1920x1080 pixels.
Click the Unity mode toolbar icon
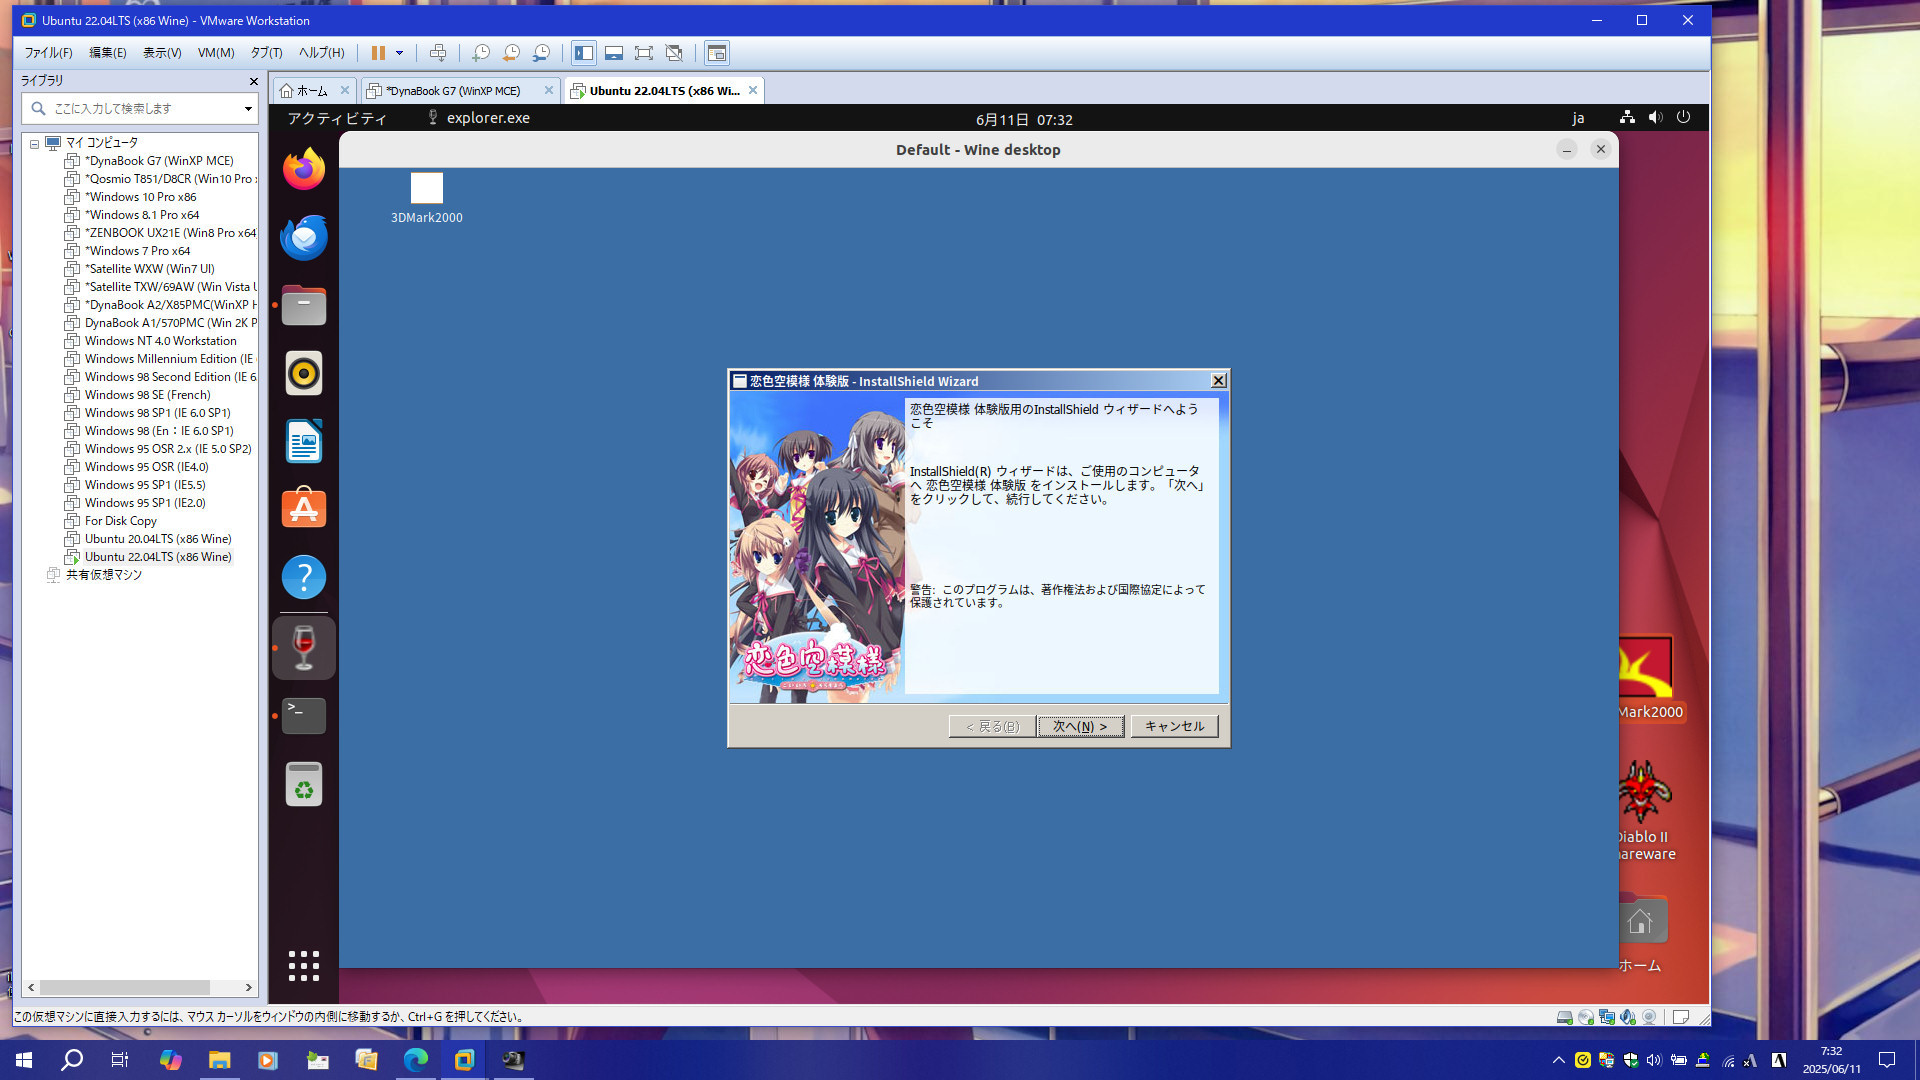[x=674, y=53]
